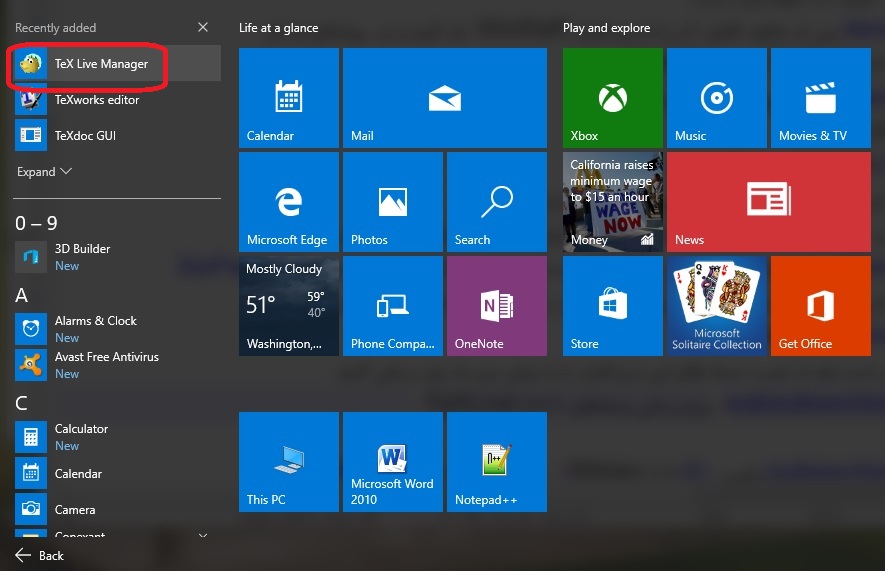Go Back from the all apps list
885x571 pixels.
tap(40, 555)
